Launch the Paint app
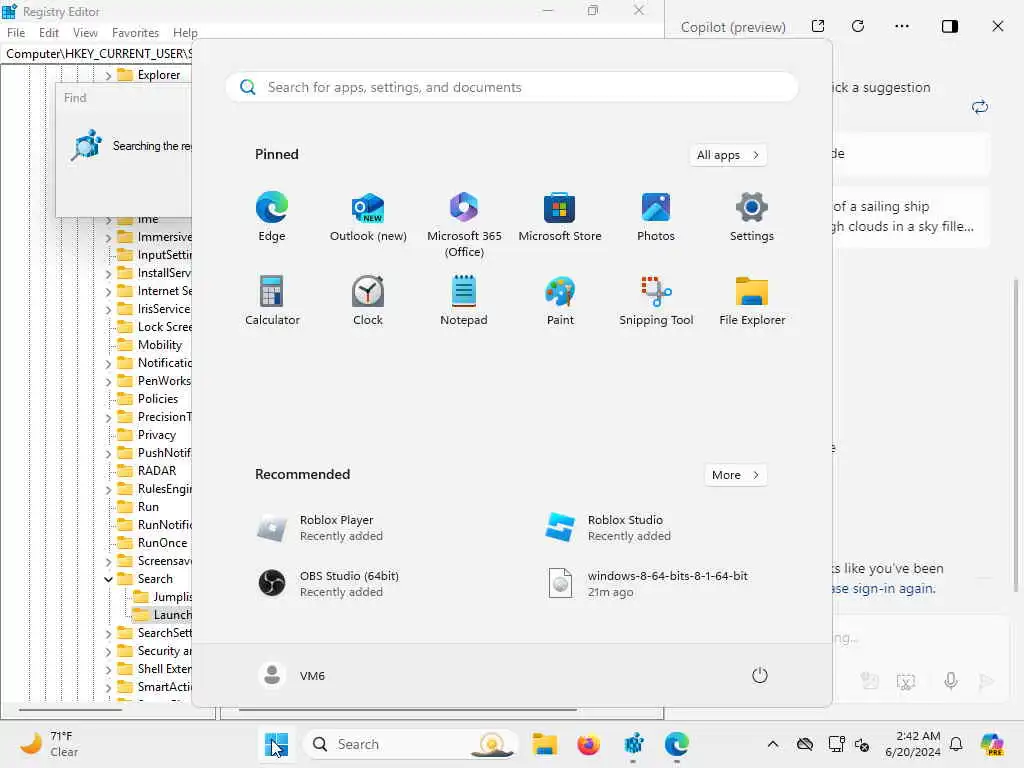Viewport: 1024px width, 768px height. pyautogui.click(x=560, y=300)
